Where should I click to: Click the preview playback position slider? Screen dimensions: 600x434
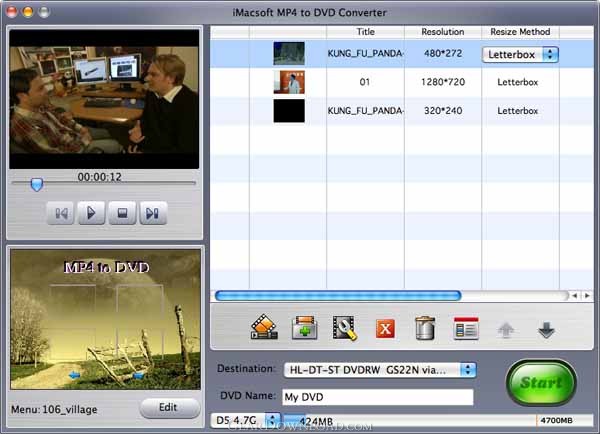37,184
